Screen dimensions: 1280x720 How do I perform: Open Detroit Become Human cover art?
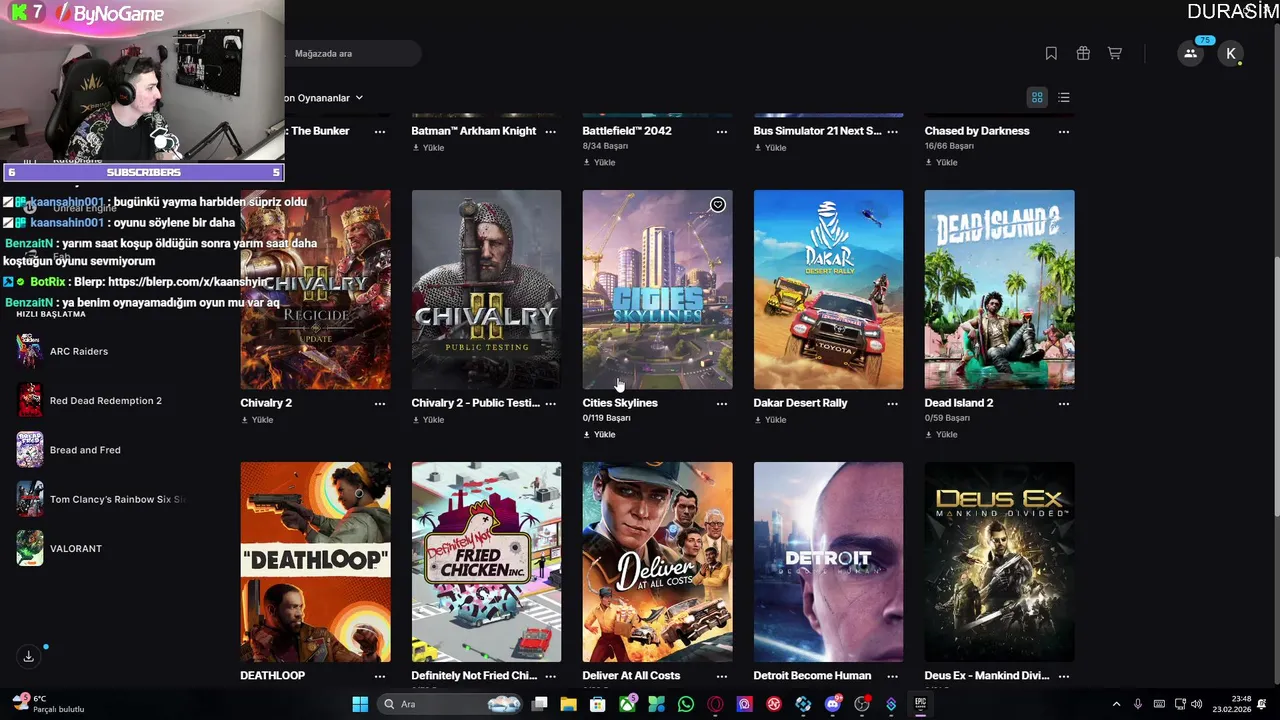[x=828, y=562]
